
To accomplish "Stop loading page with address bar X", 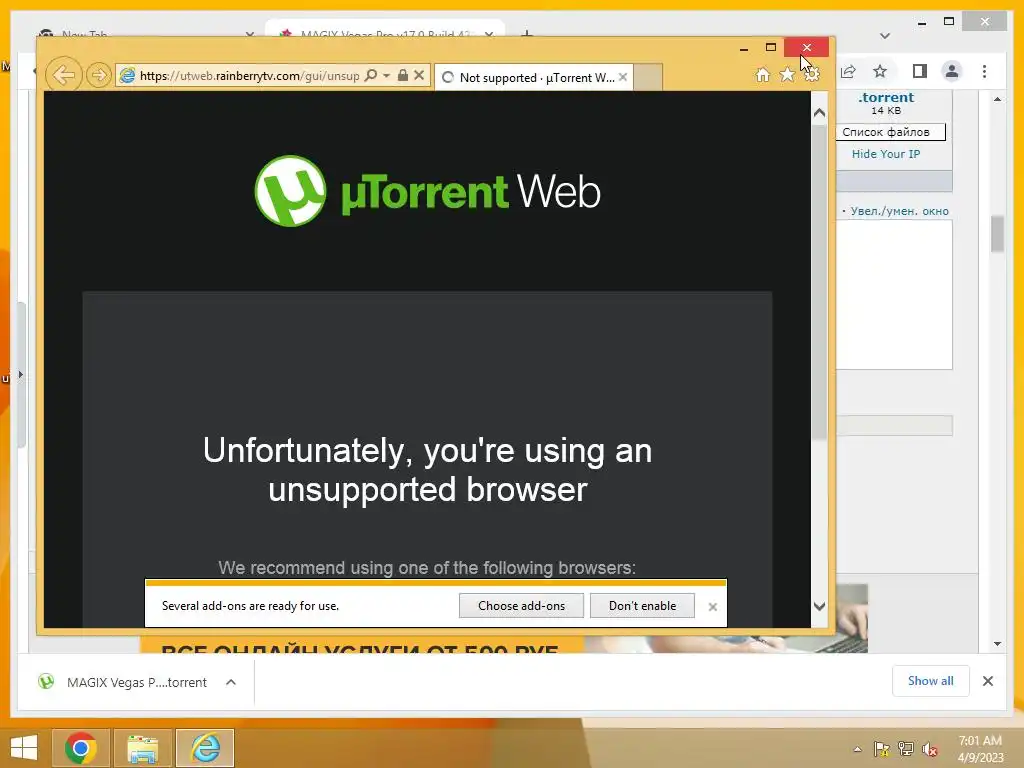I will (x=419, y=76).
